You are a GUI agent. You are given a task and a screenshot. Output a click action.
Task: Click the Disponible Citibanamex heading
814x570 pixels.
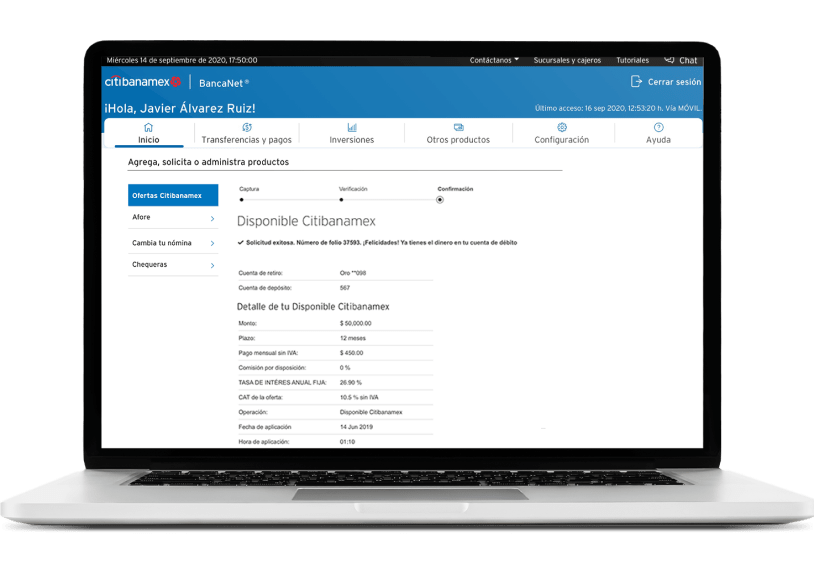(306, 222)
